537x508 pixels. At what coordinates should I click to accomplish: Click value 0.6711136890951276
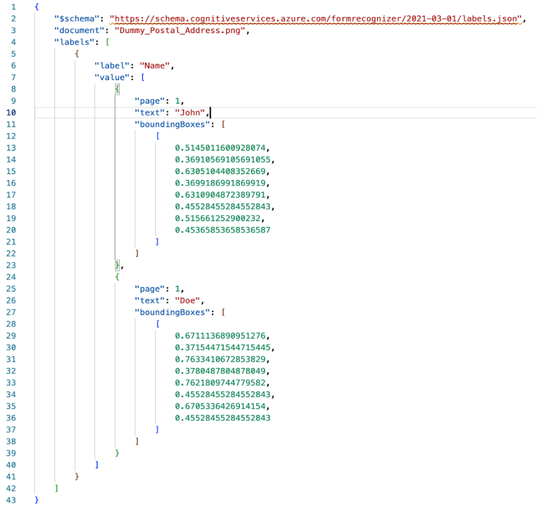coord(220,336)
